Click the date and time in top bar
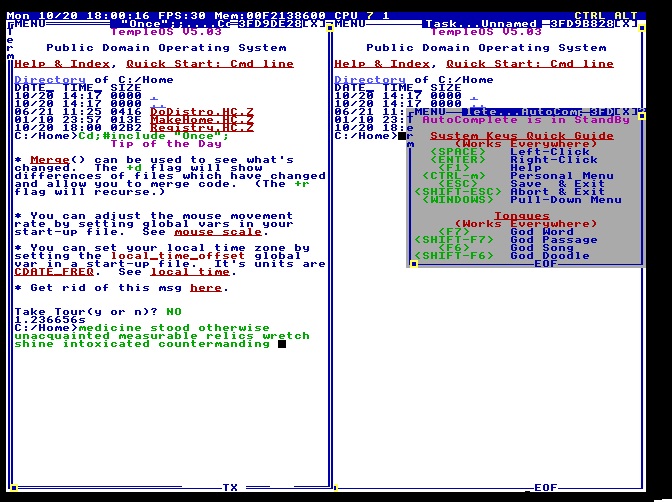The height and width of the screenshot is (502, 672). coord(78,16)
